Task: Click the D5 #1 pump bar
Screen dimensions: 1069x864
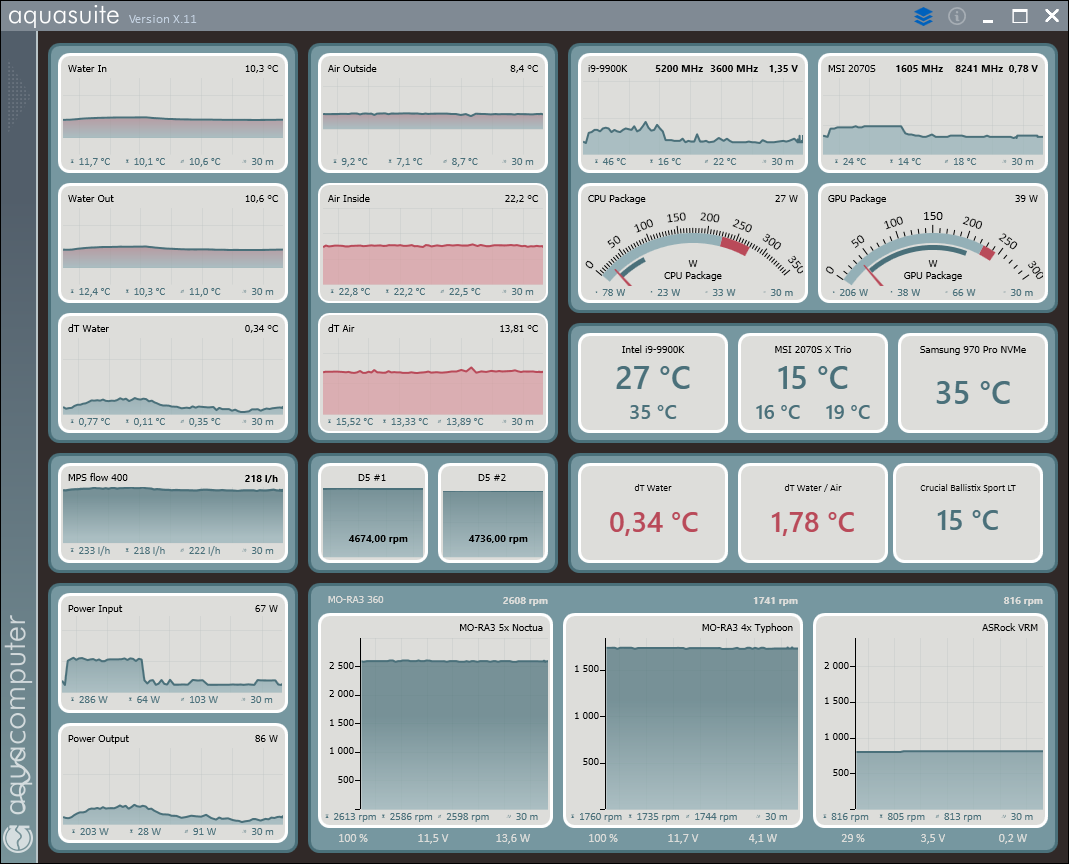Action: pos(373,513)
